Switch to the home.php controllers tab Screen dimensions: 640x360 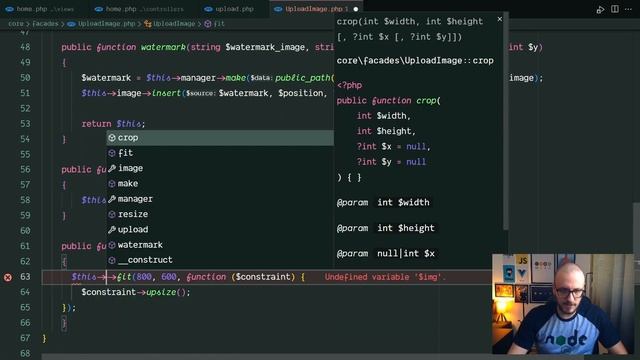(139, 9)
